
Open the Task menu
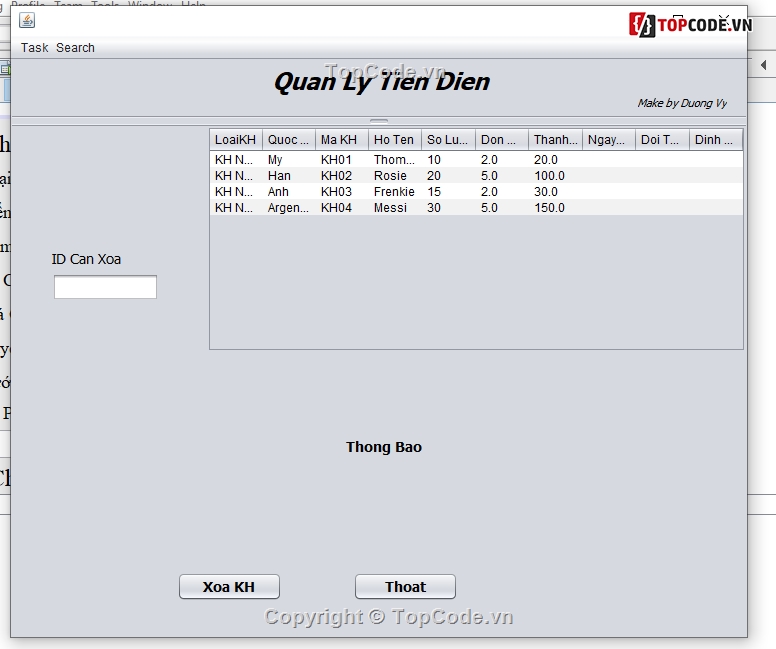[34, 48]
